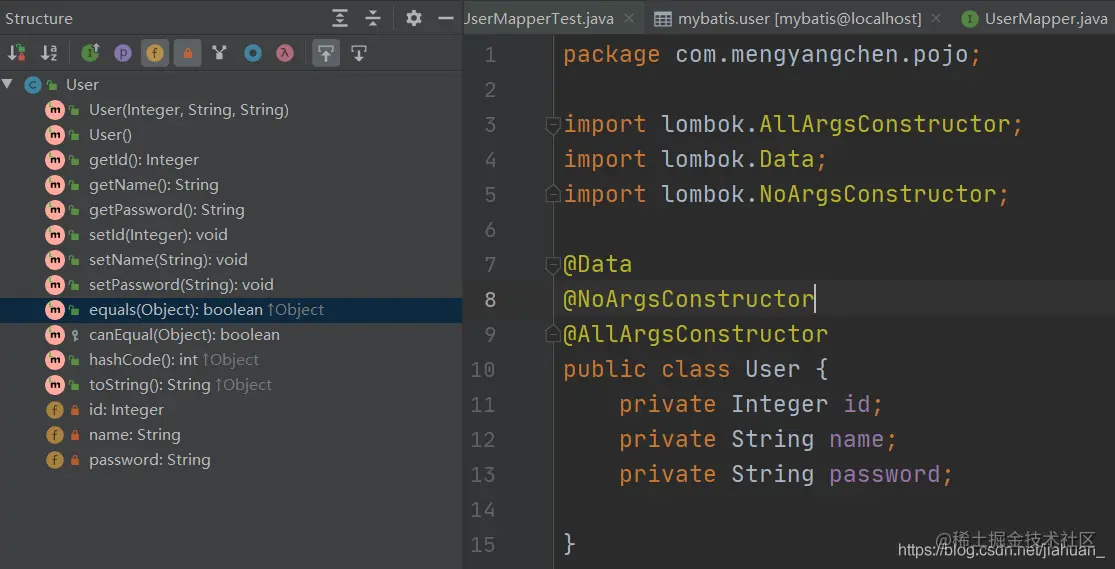
Task: Click @Data annotation in editor
Action: click(597, 265)
